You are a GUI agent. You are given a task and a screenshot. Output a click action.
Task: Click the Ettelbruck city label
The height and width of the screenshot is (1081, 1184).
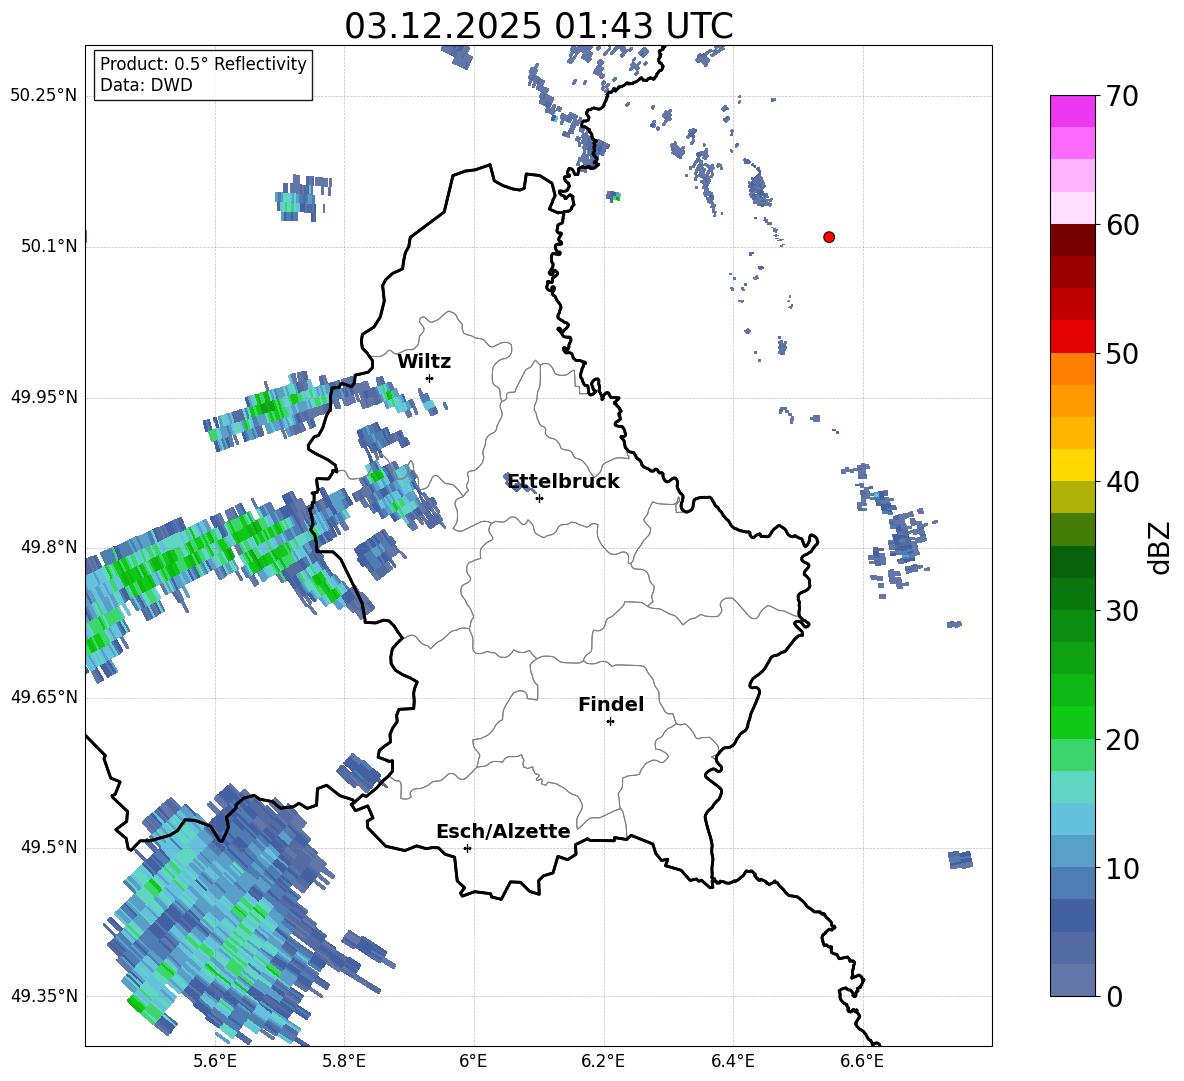(563, 482)
